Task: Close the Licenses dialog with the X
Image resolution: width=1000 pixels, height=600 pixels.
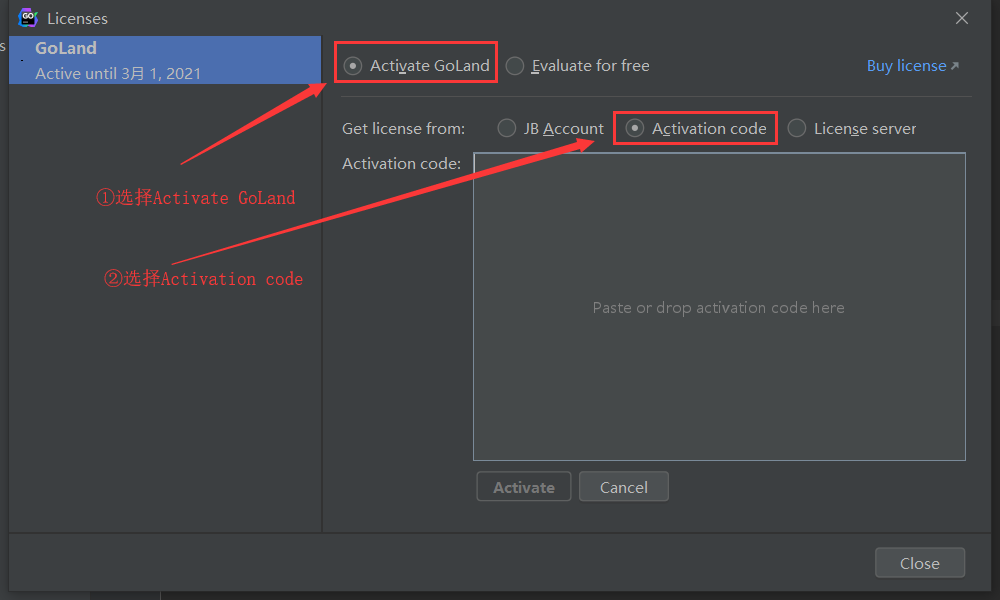Action: pos(962,18)
